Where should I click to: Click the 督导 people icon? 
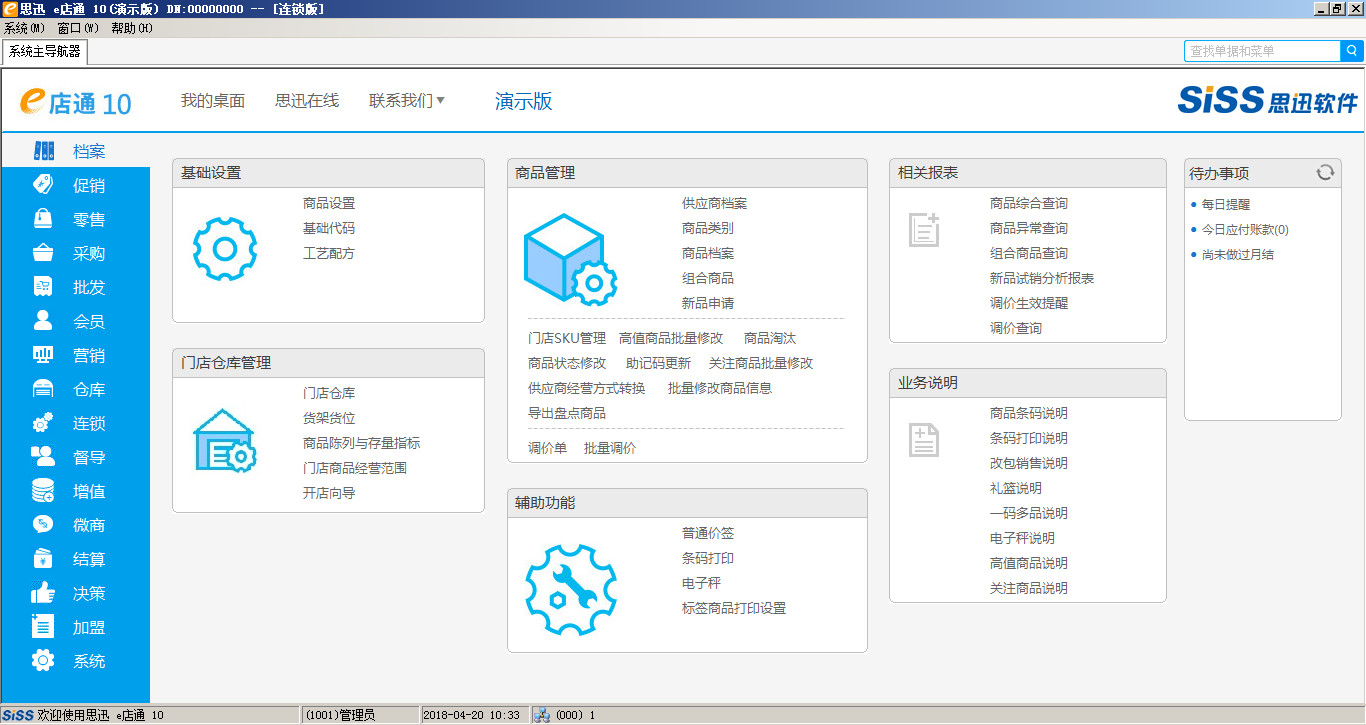pos(44,457)
